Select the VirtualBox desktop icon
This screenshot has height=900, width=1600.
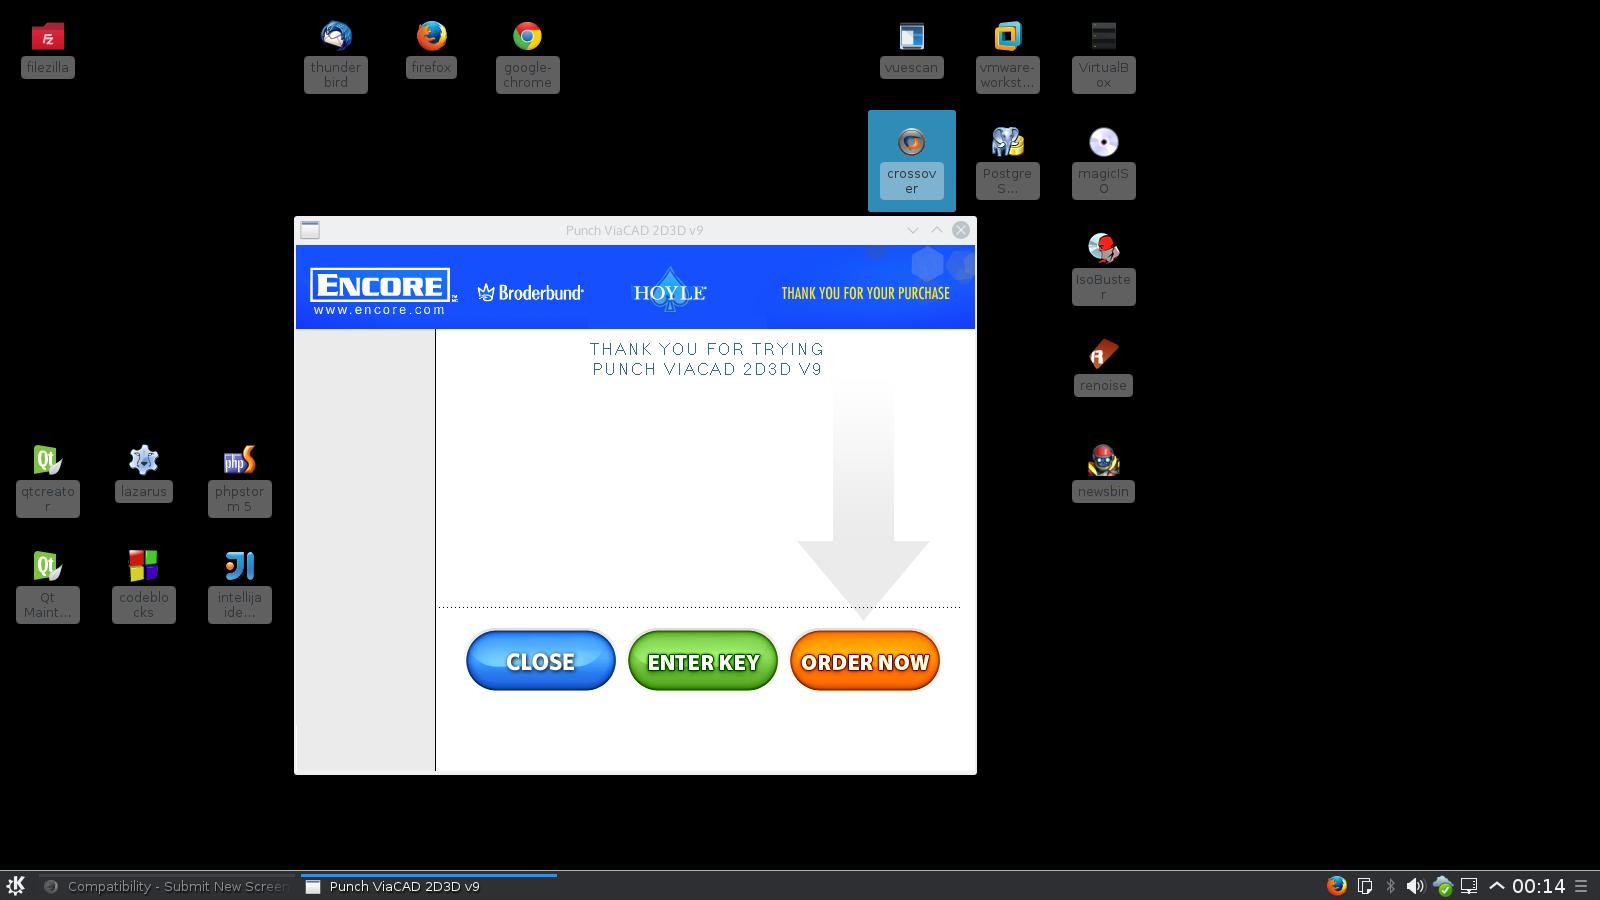[x=1104, y=56]
